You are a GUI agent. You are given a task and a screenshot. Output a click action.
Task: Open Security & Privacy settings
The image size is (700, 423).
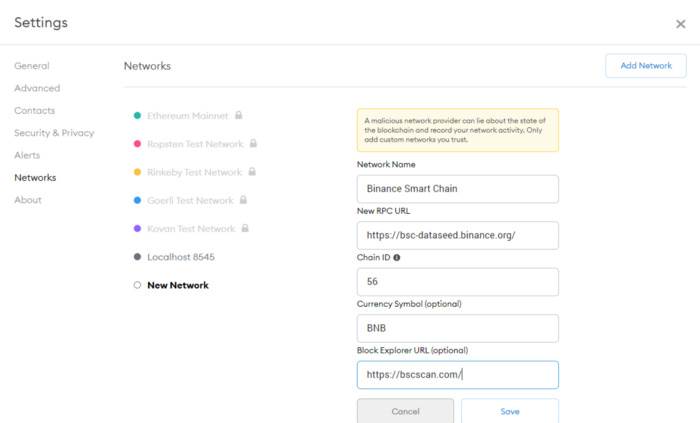tap(54, 133)
